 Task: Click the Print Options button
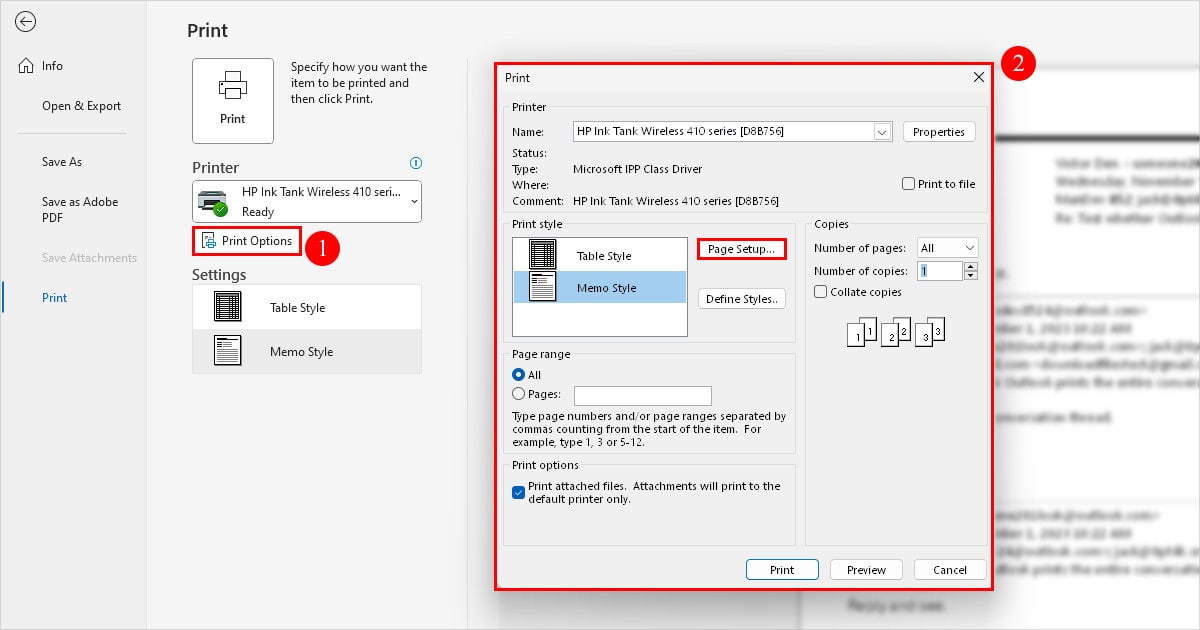point(247,241)
